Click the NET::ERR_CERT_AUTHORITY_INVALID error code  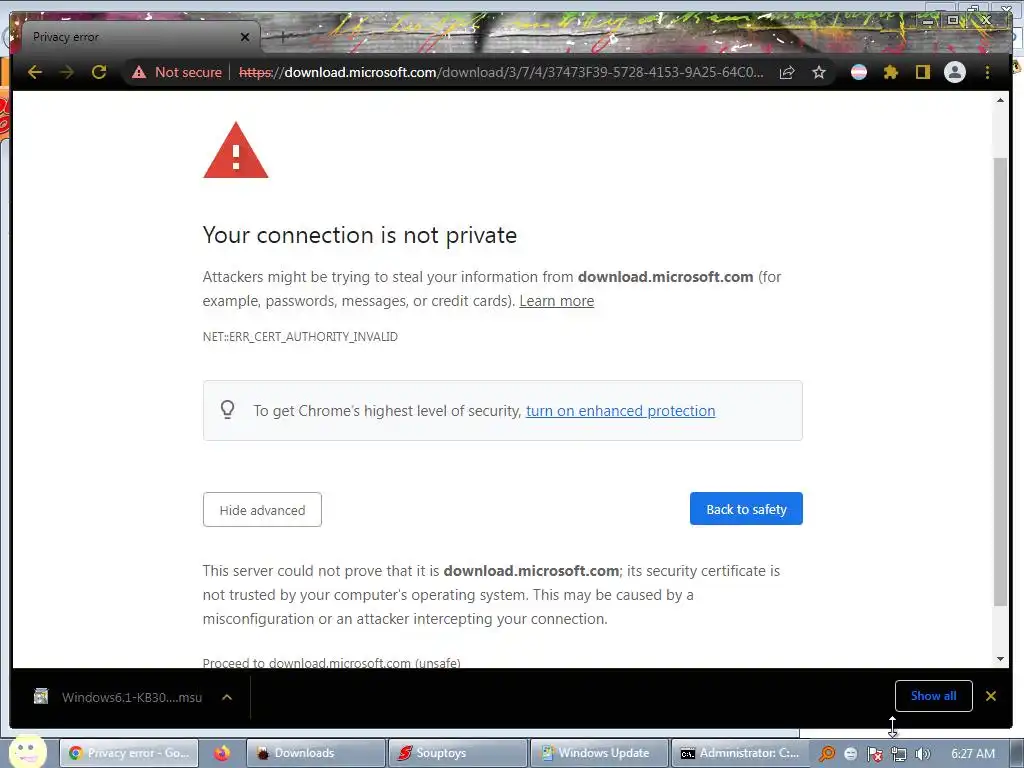coord(300,337)
